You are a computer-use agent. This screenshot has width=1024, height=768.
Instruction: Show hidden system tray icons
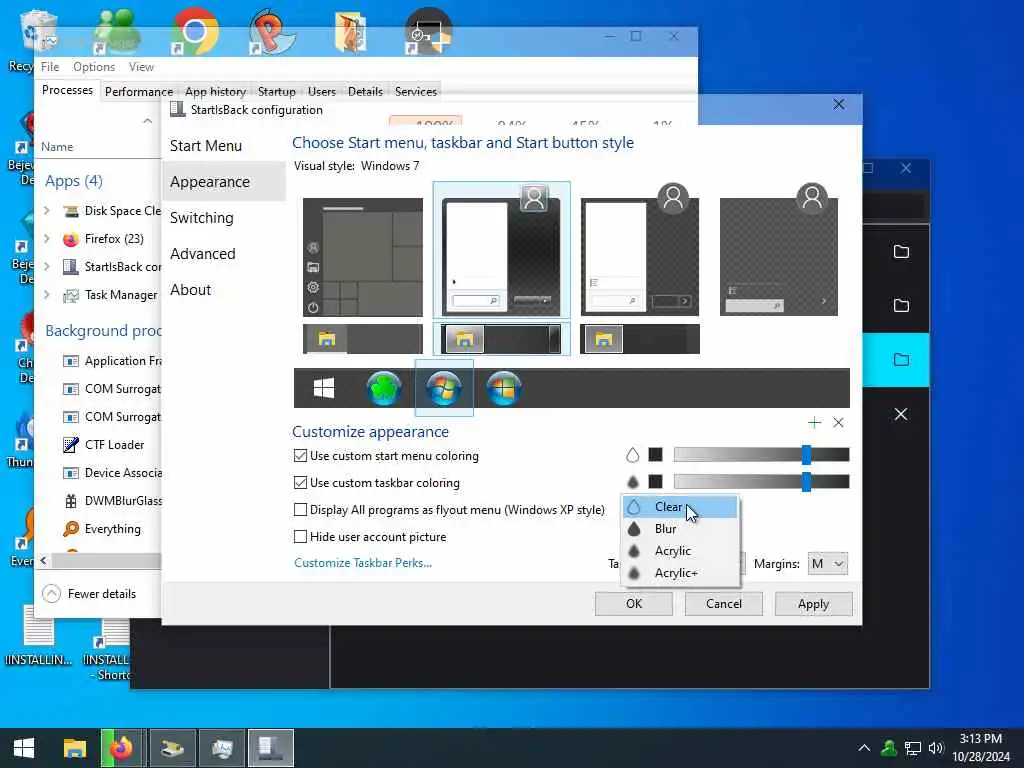[x=864, y=748]
